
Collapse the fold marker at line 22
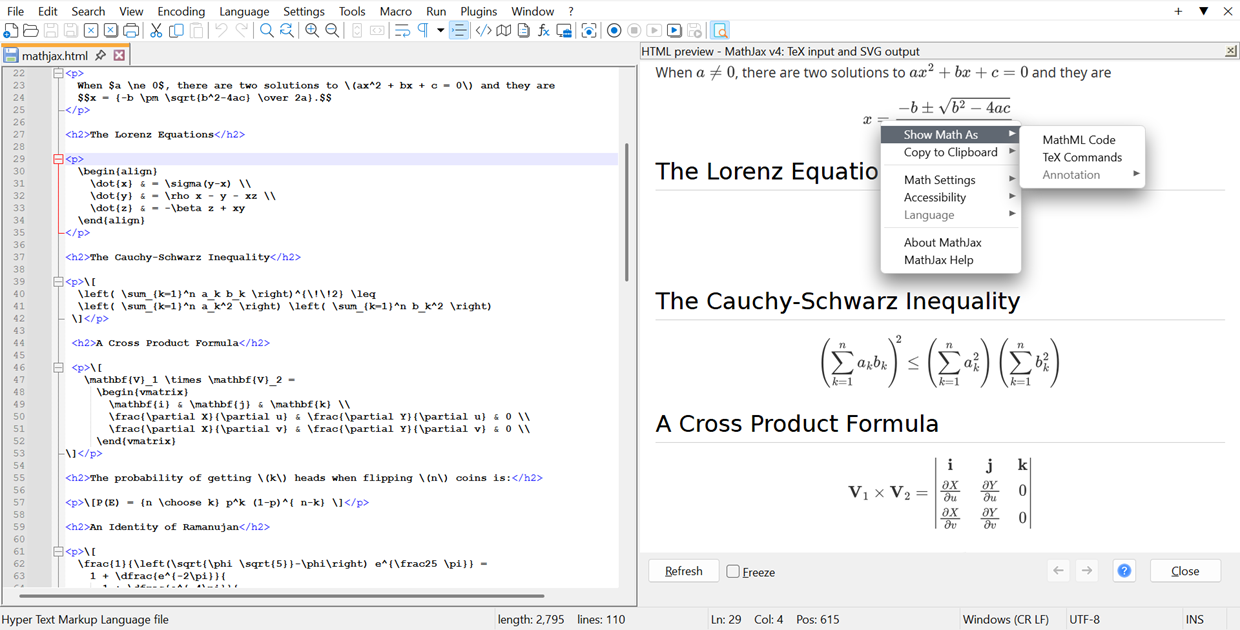[x=58, y=73]
